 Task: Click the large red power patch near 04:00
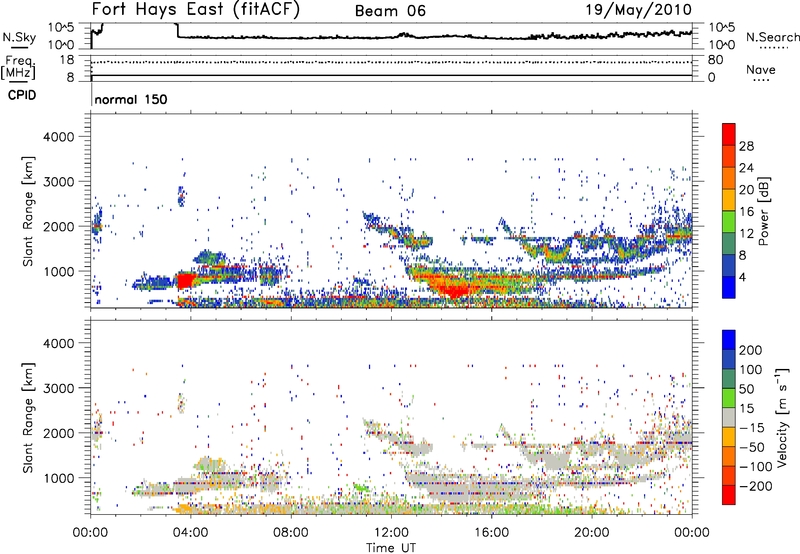(185, 281)
